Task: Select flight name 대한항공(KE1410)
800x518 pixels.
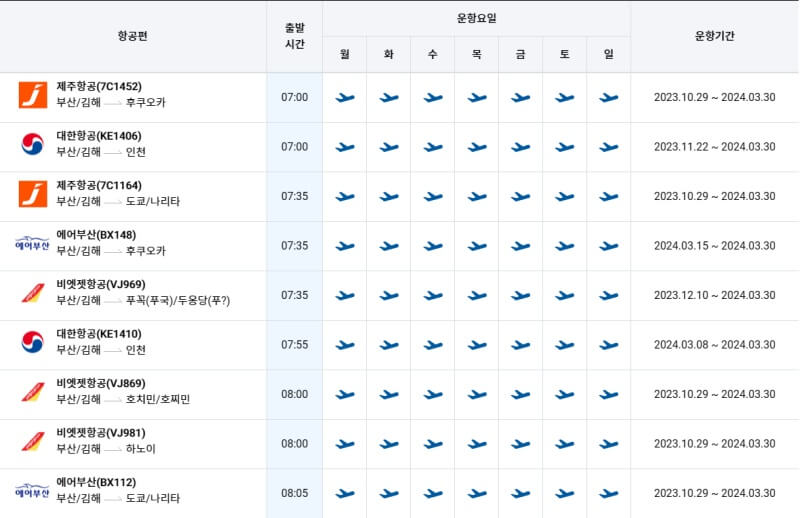Action: tap(99, 334)
